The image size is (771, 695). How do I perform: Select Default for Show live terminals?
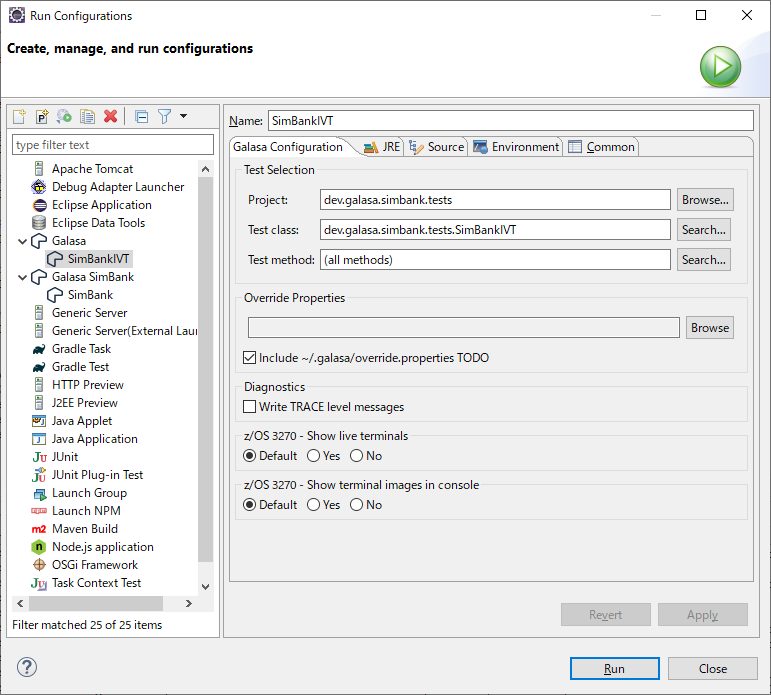pyautogui.click(x=250, y=456)
